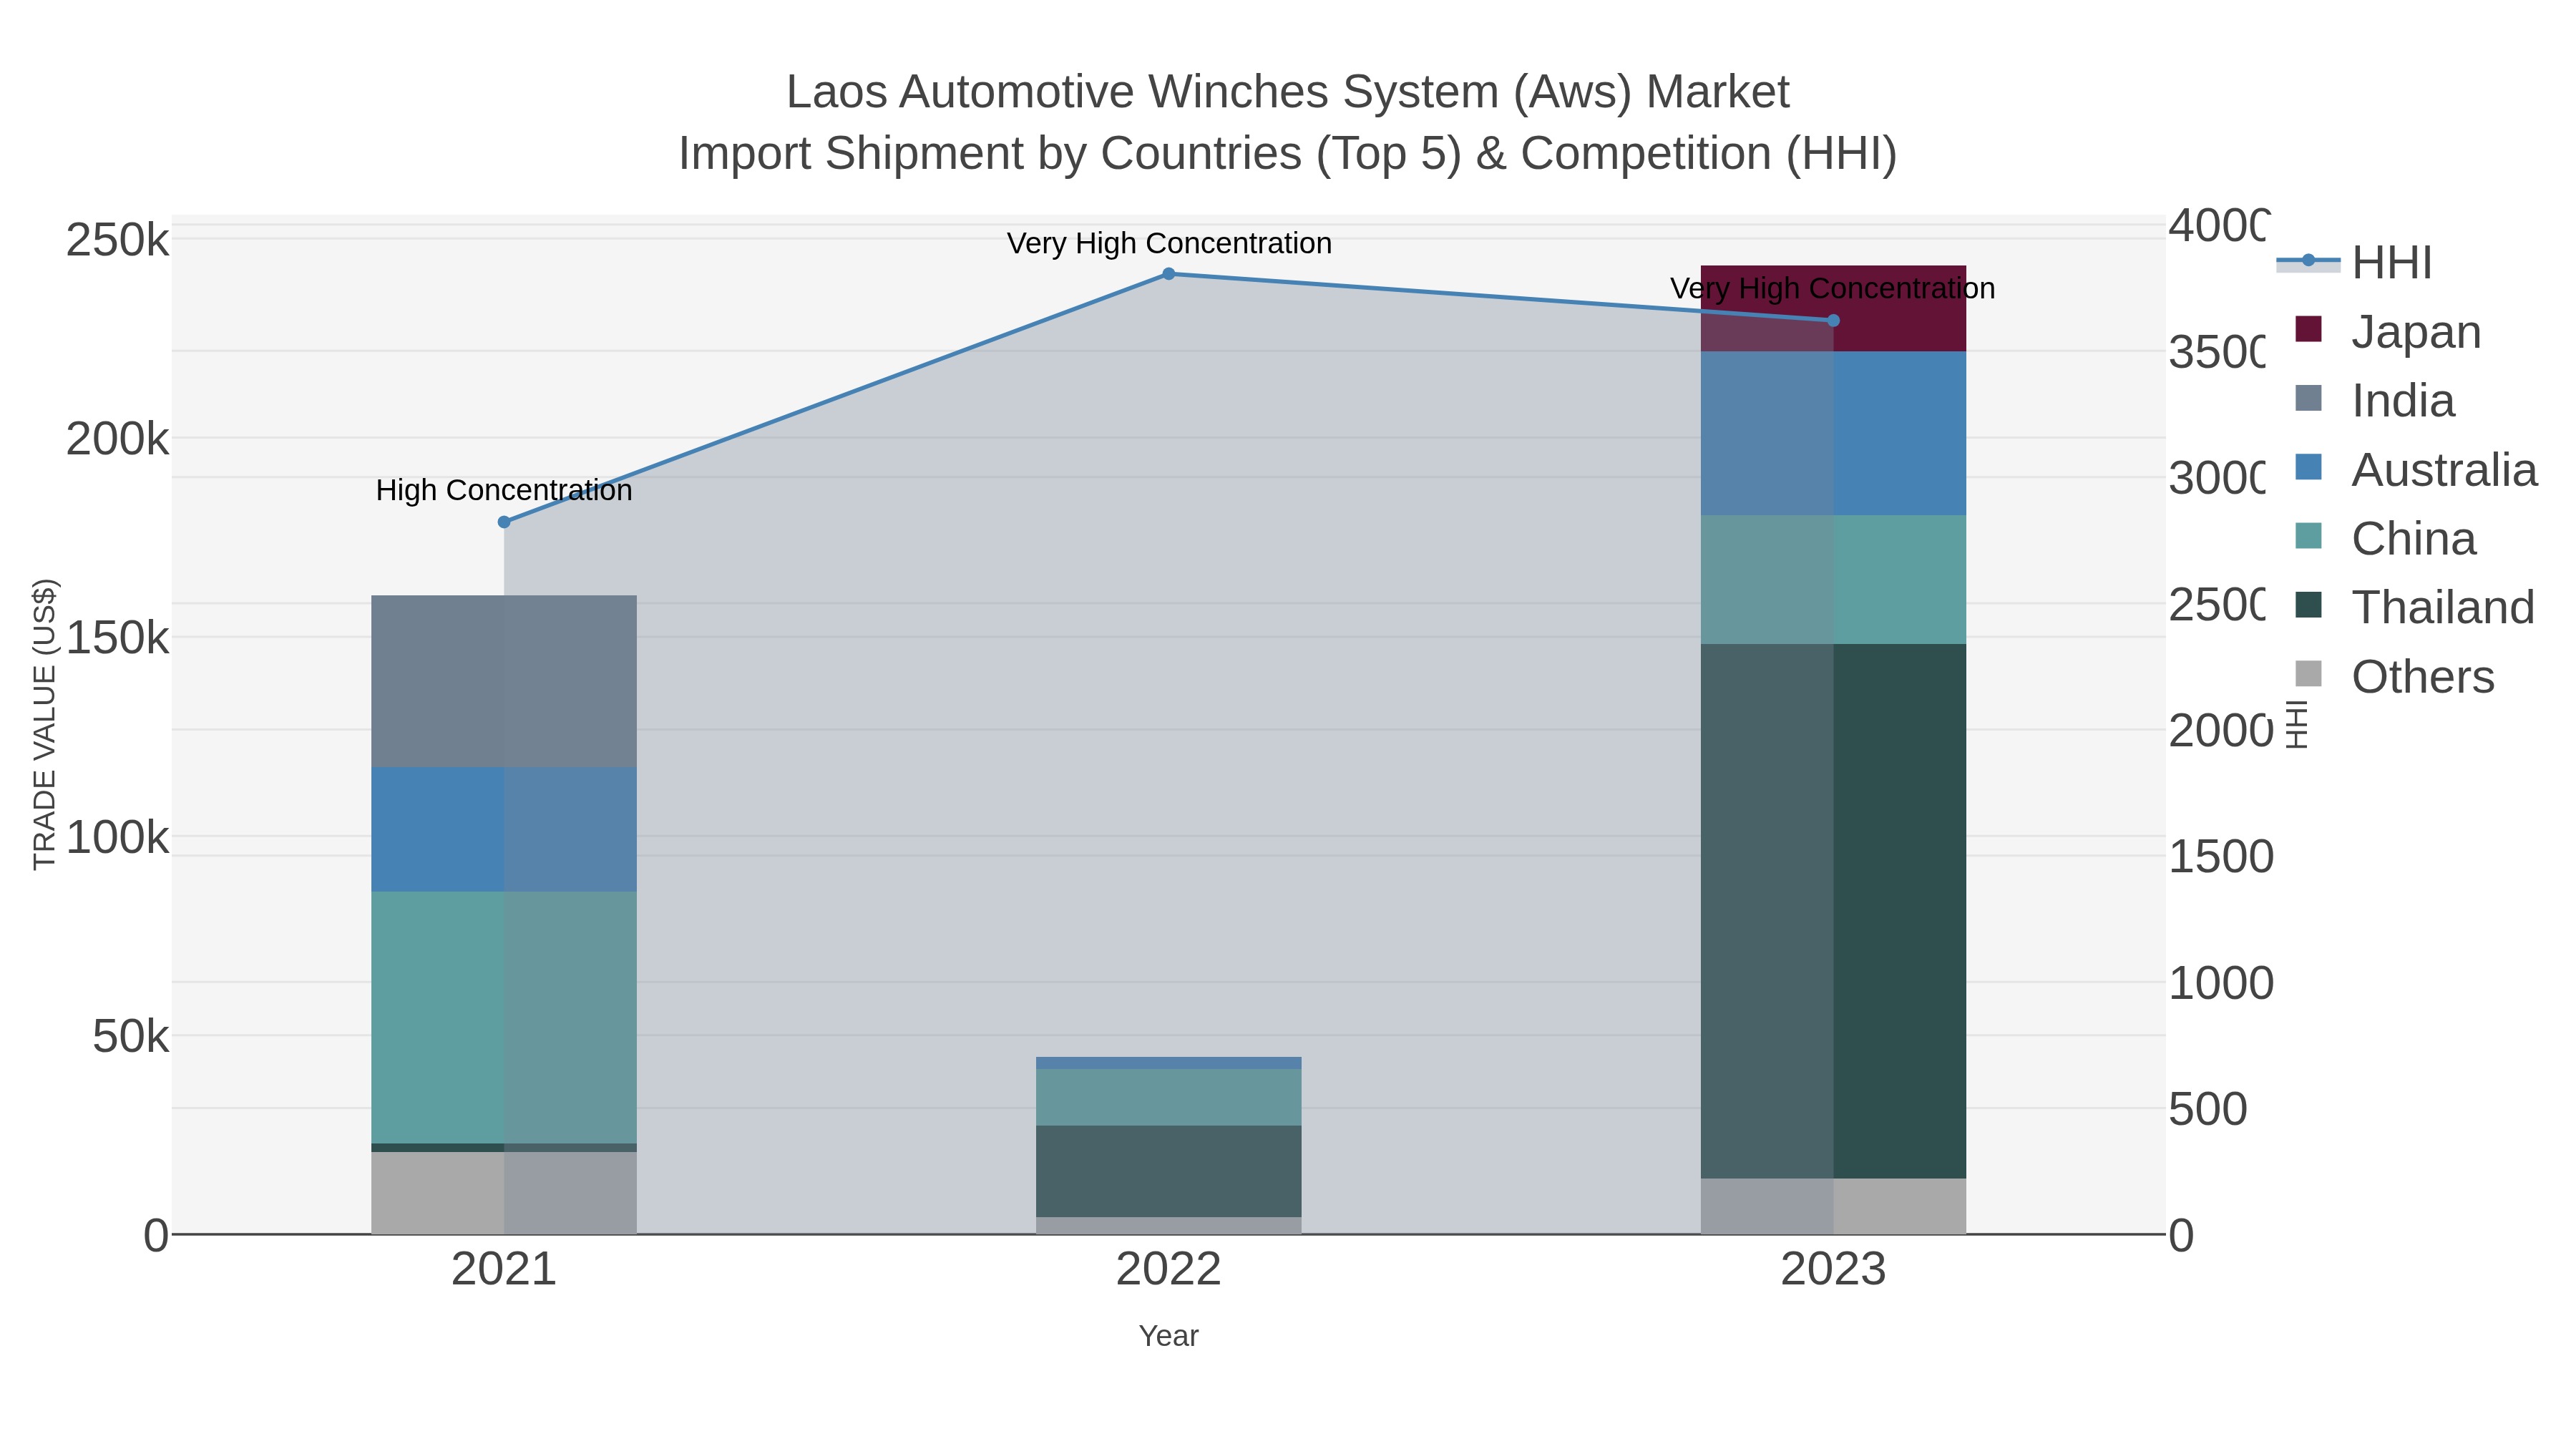Click the 'Very High Concentration' label above 2023

point(1832,289)
